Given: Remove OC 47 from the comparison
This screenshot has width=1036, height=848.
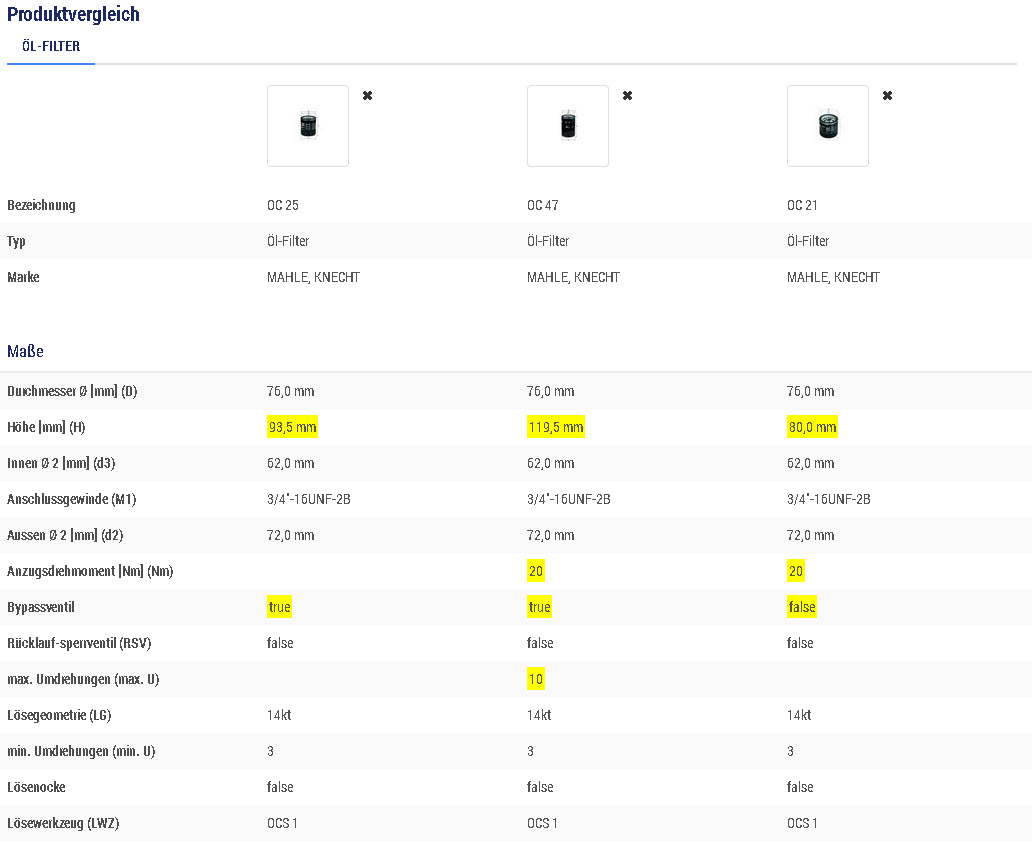Looking at the screenshot, I should 627,96.
